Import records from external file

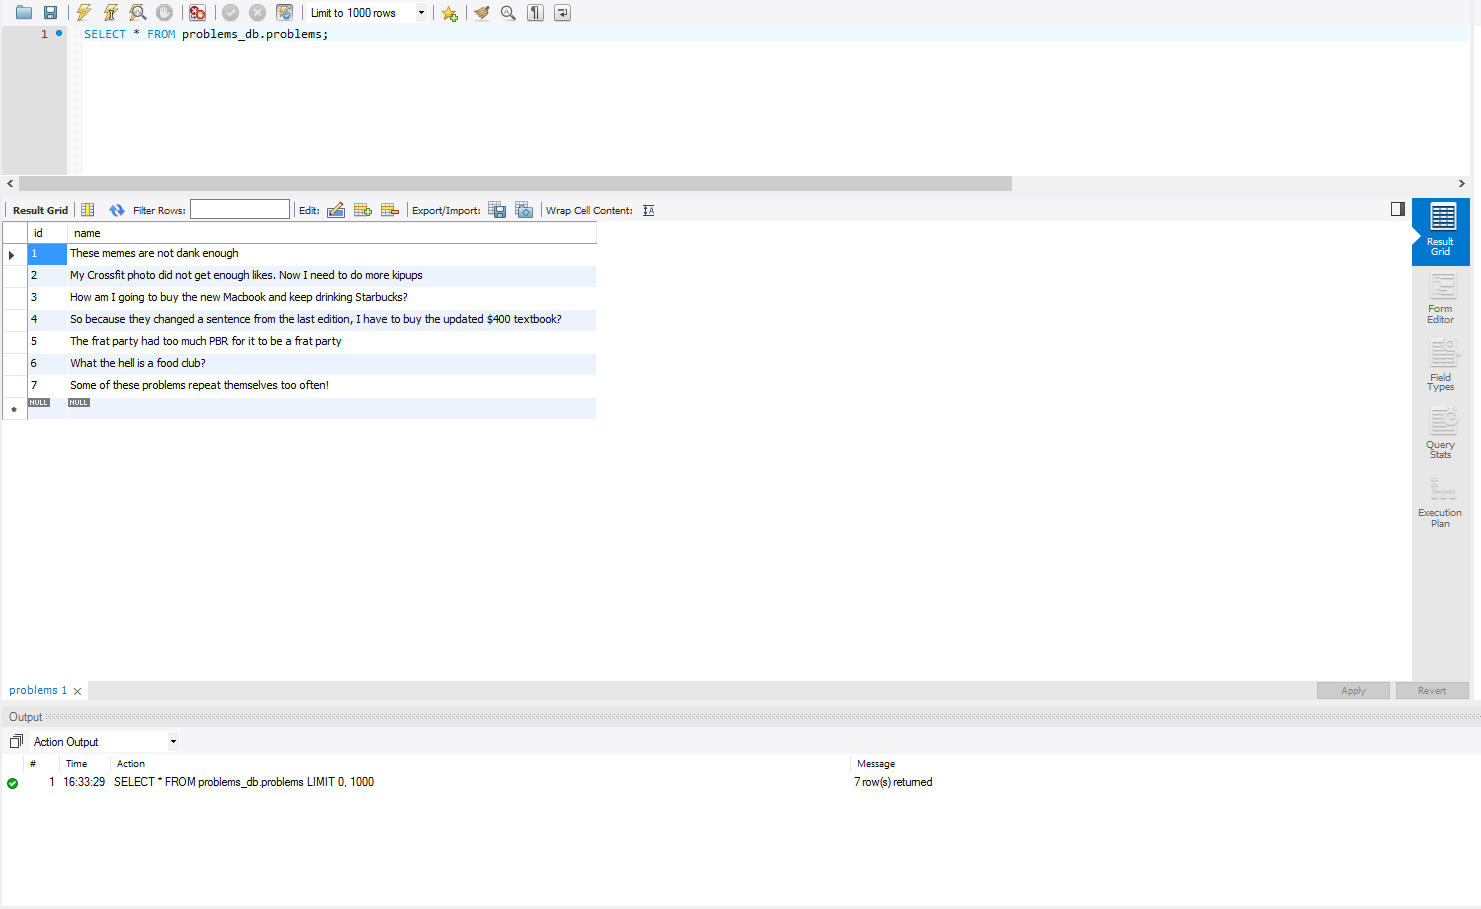click(x=524, y=210)
